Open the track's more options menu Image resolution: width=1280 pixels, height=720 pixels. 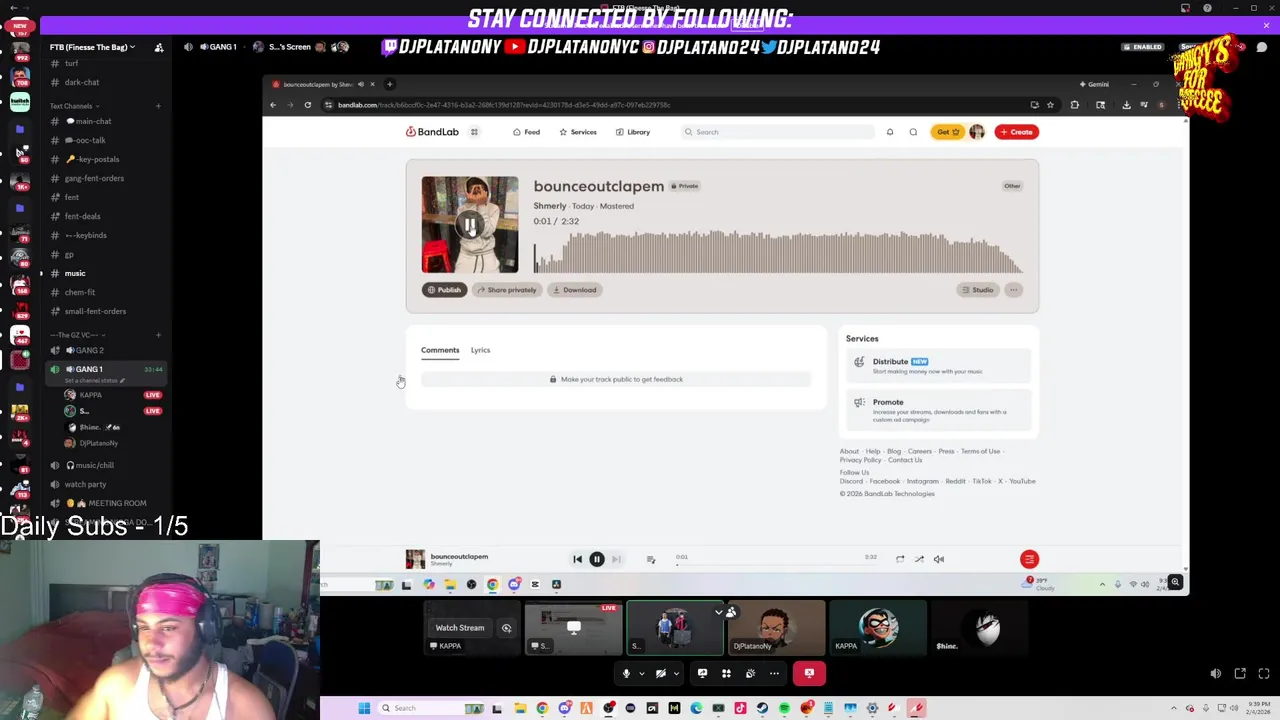[1014, 290]
